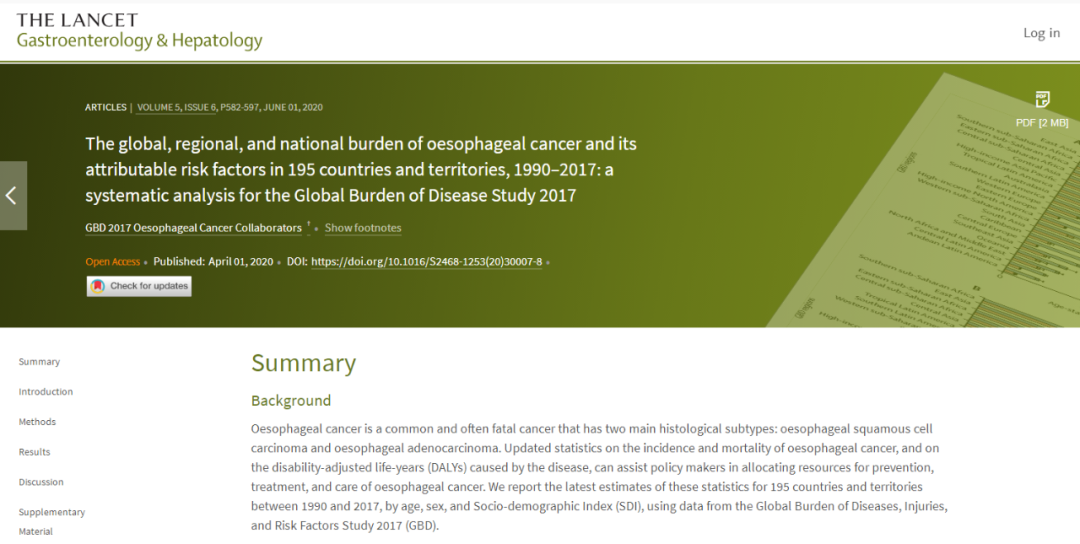Go to Results section

coord(34,452)
